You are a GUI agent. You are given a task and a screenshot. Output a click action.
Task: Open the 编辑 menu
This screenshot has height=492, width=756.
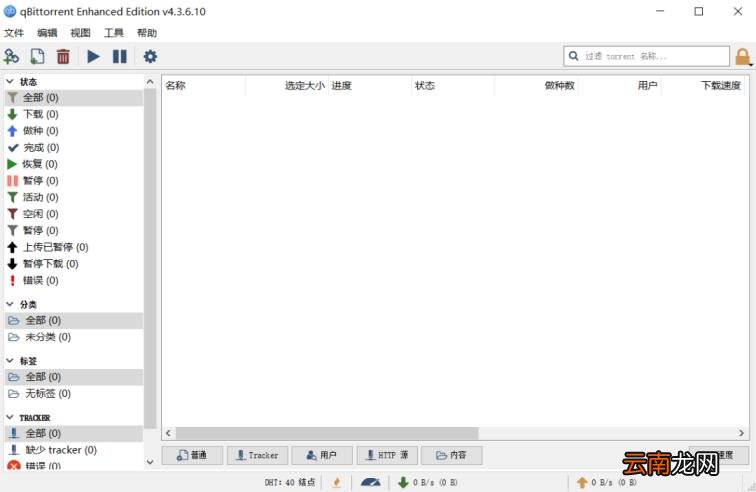click(47, 33)
